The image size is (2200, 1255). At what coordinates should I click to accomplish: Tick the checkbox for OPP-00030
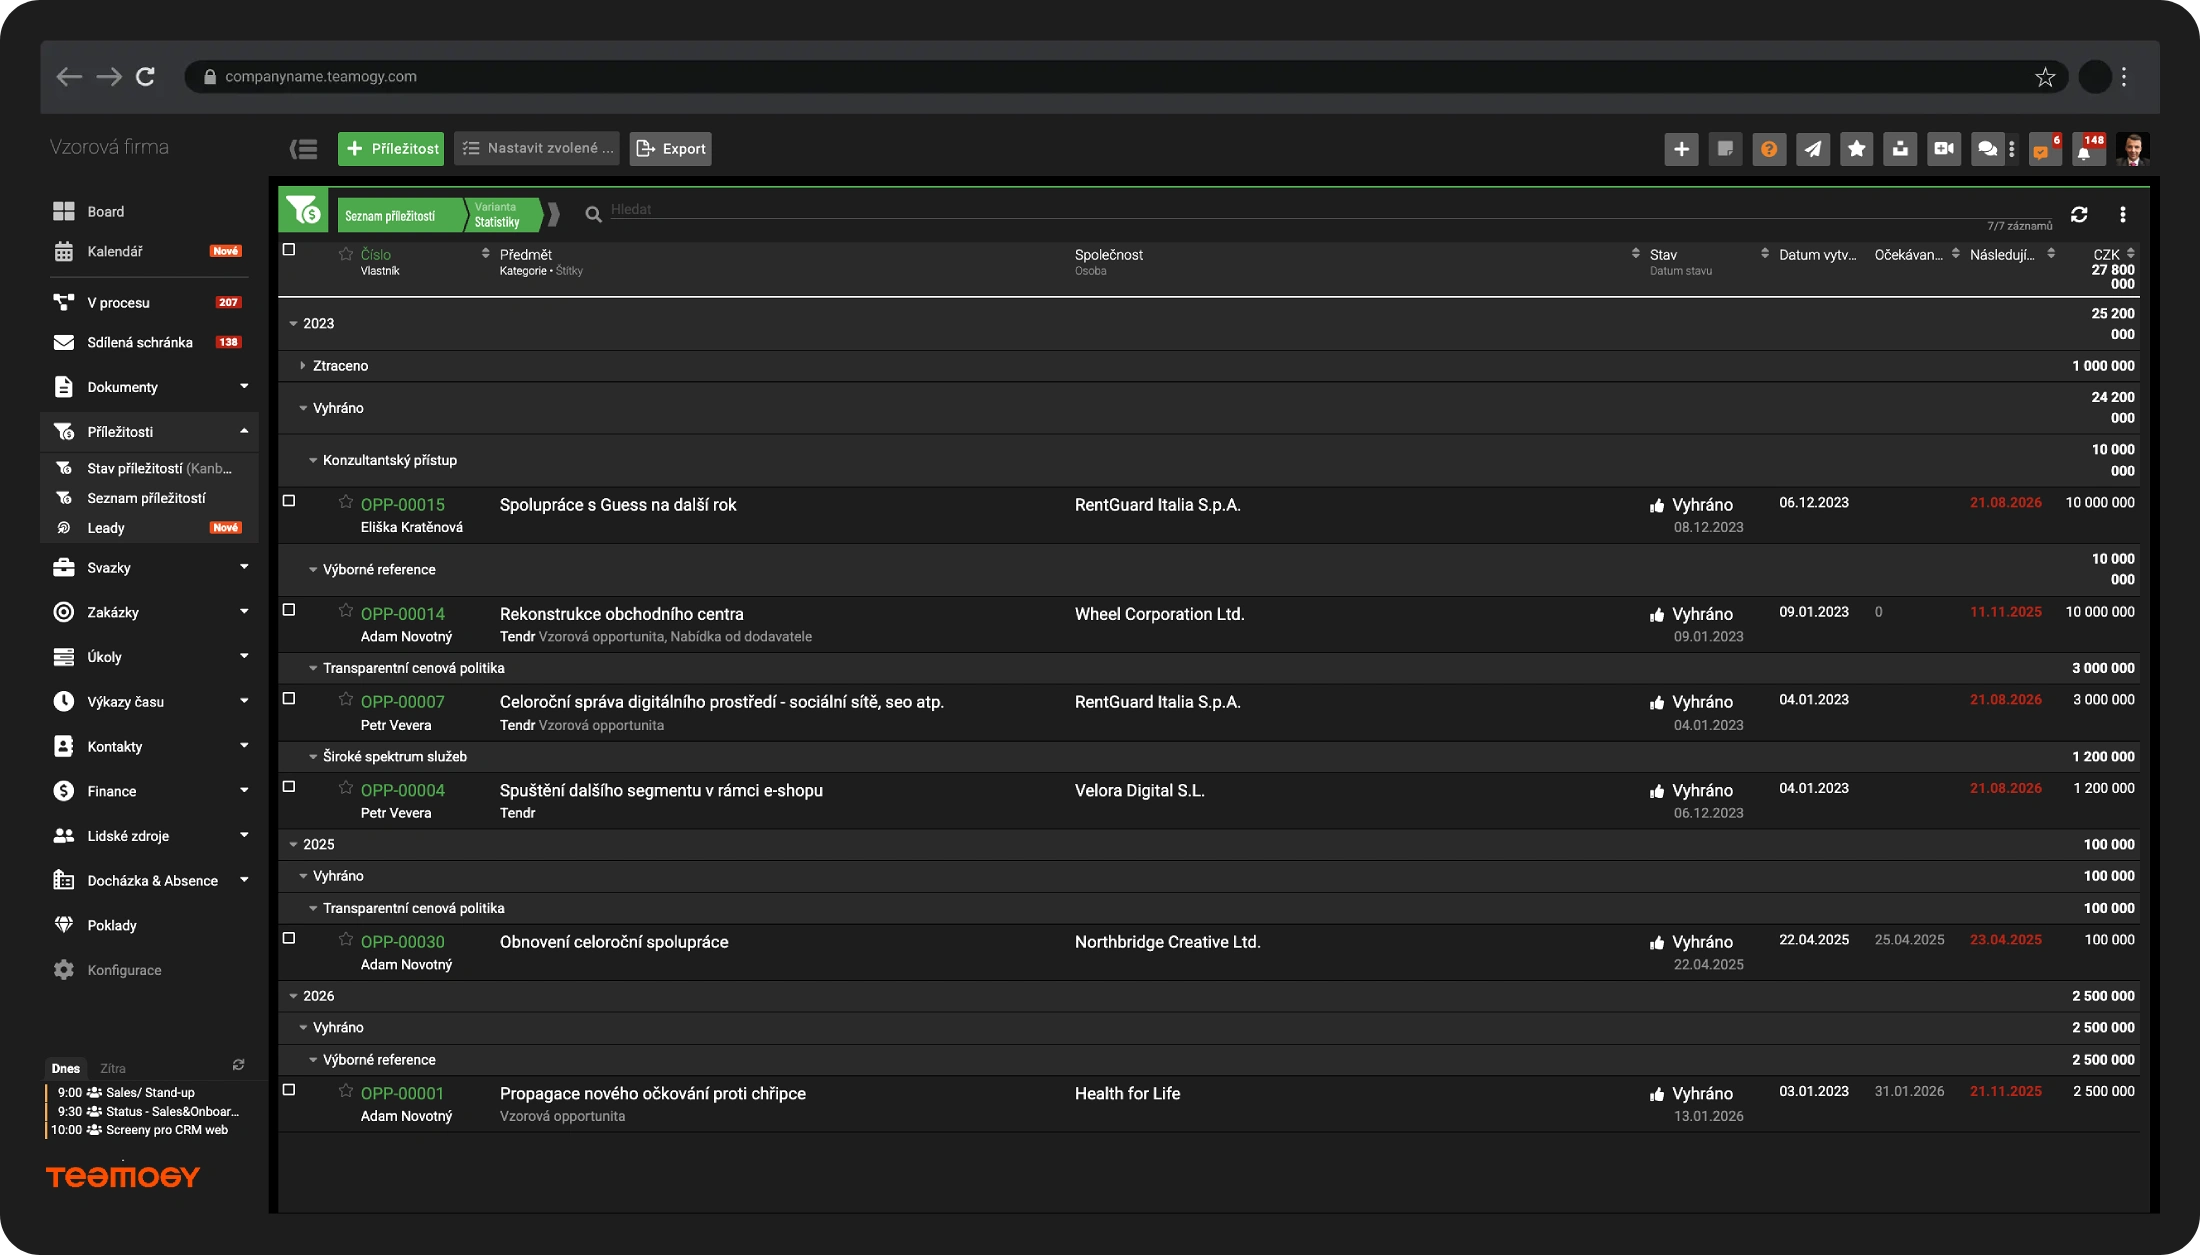(x=289, y=939)
